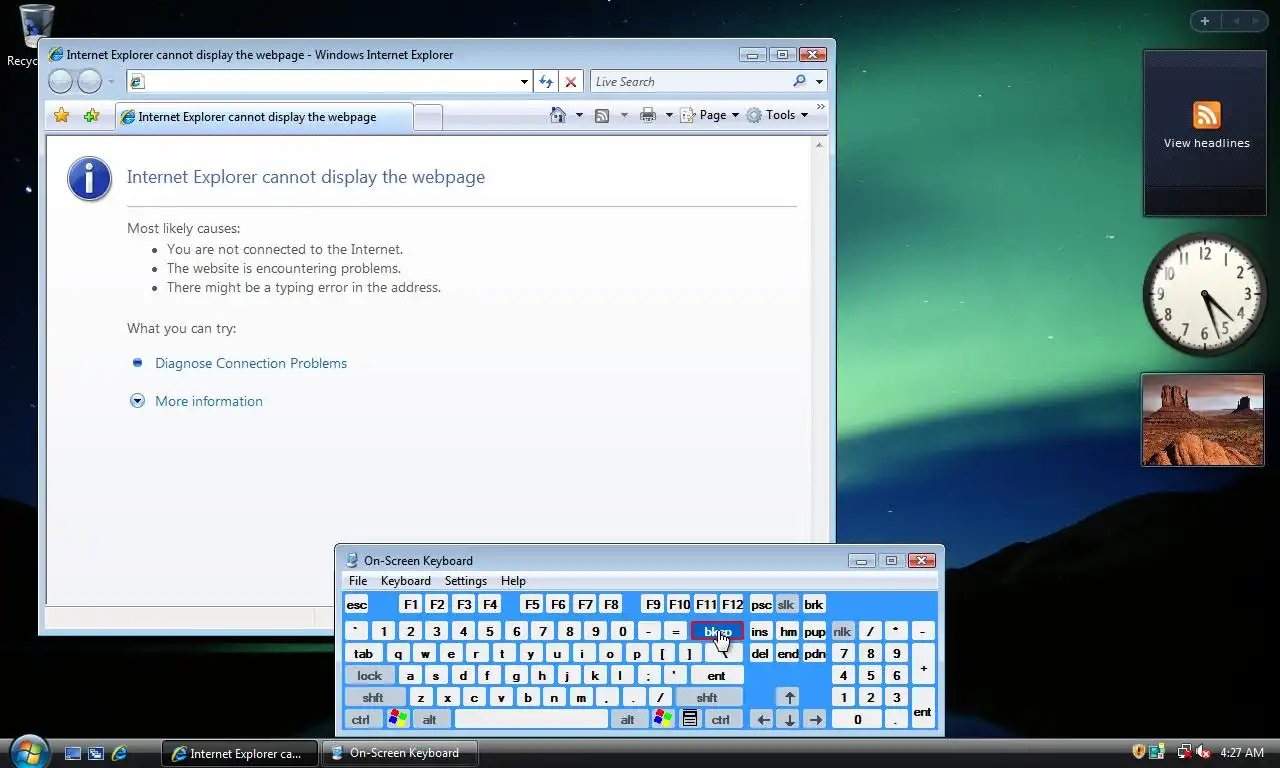Click the Print icon in the command bar
The height and width of the screenshot is (768, 1280).
648,115
